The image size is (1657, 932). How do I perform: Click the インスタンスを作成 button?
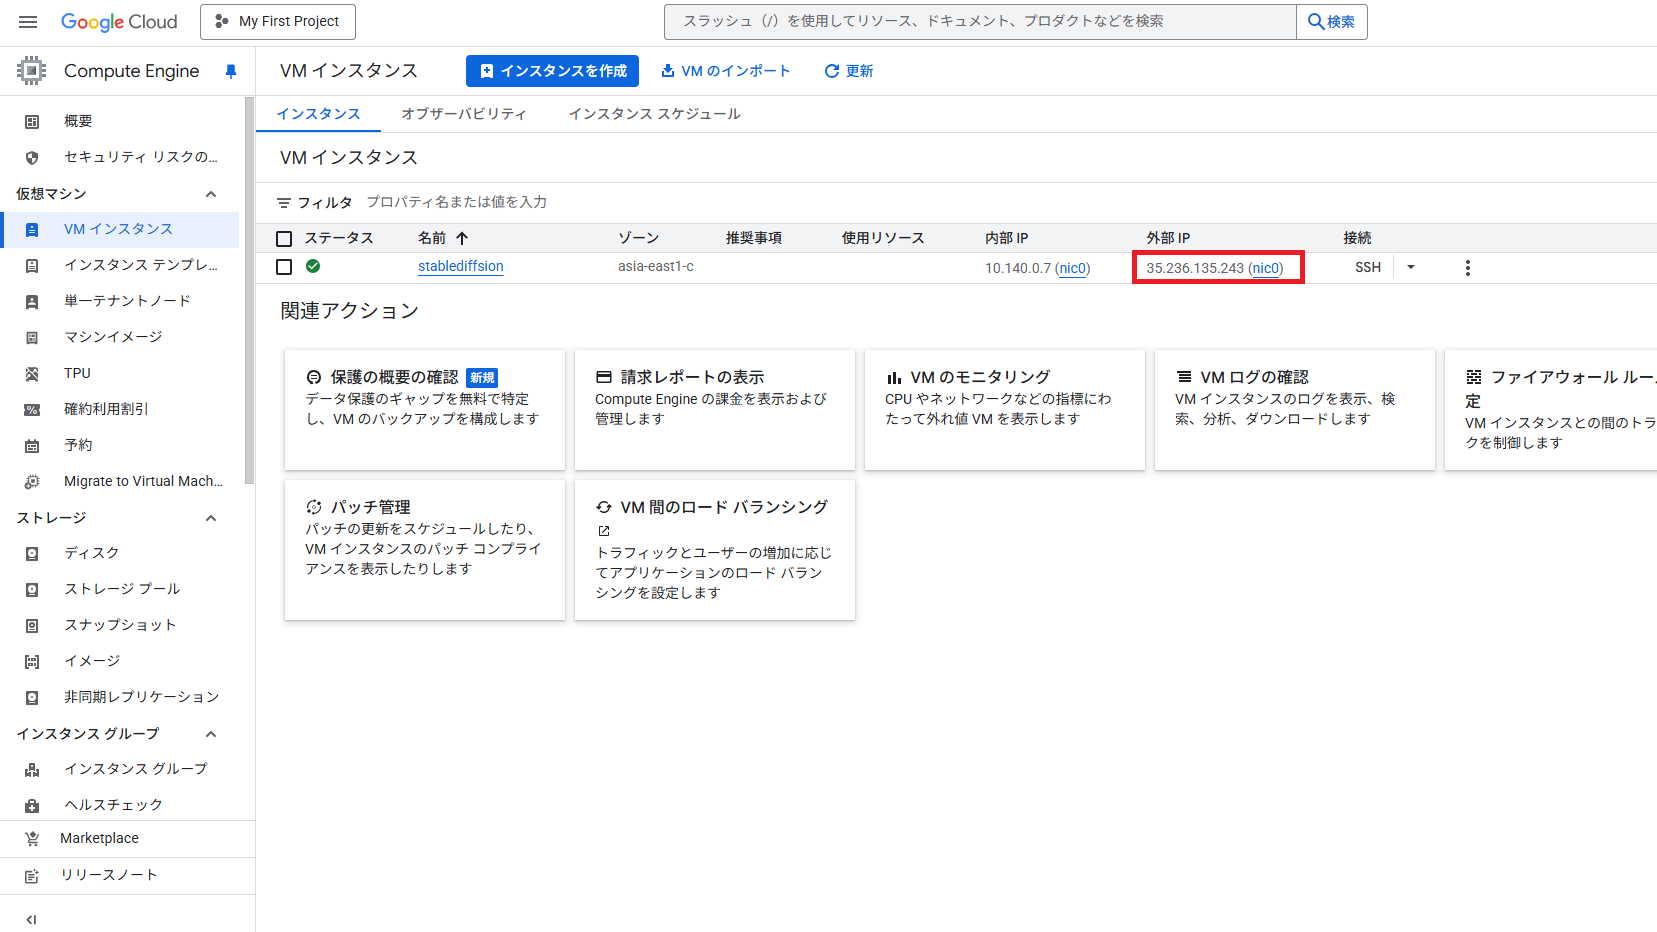coord(553,71)
